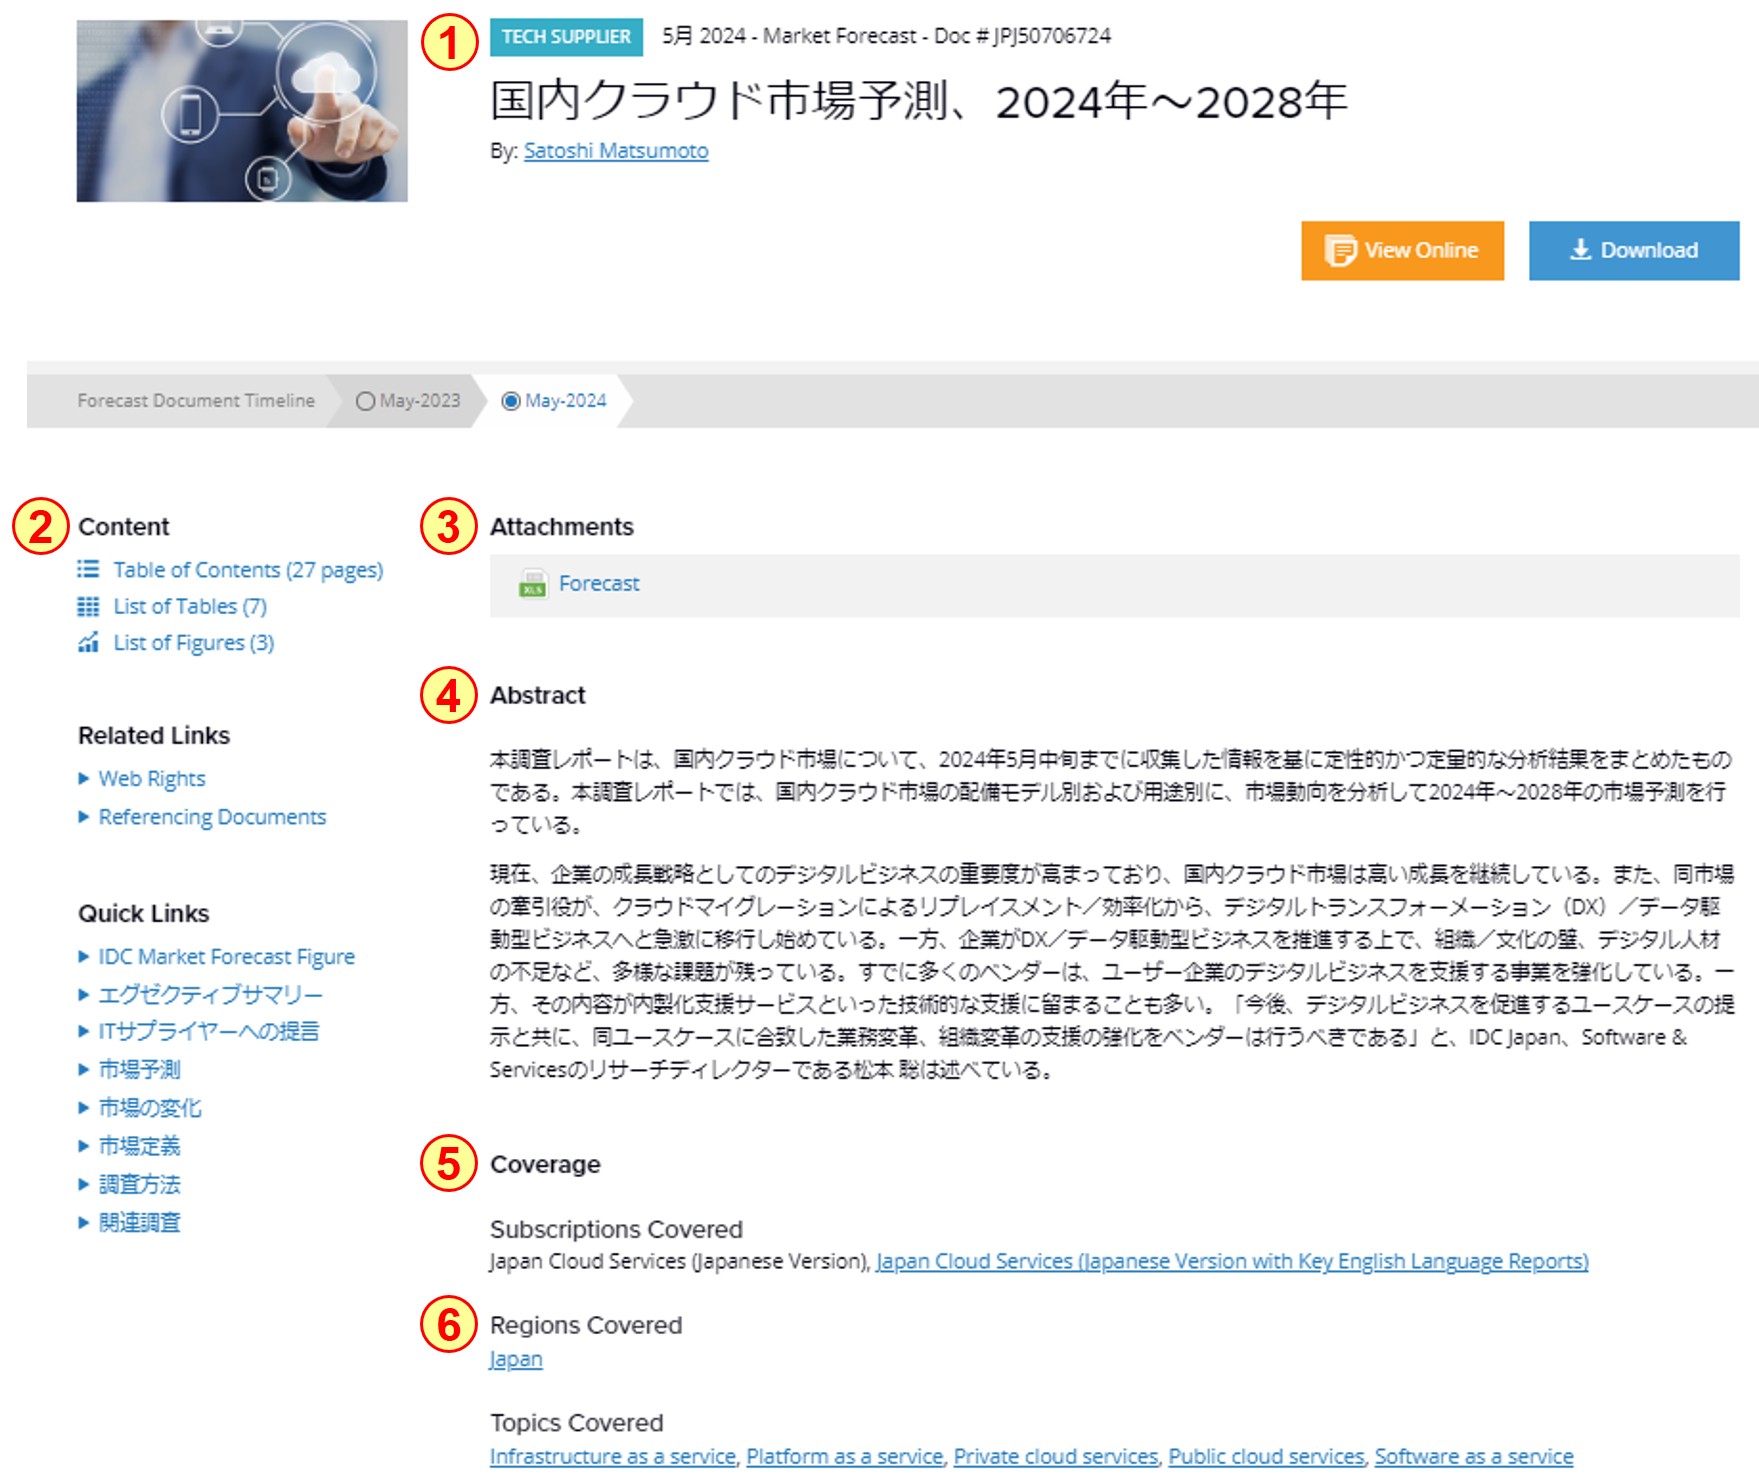Image resolution: width=1759 pixels, height=1483 pixels.
Task: Jump to 調査方法 section
Action: [139, 1184]
